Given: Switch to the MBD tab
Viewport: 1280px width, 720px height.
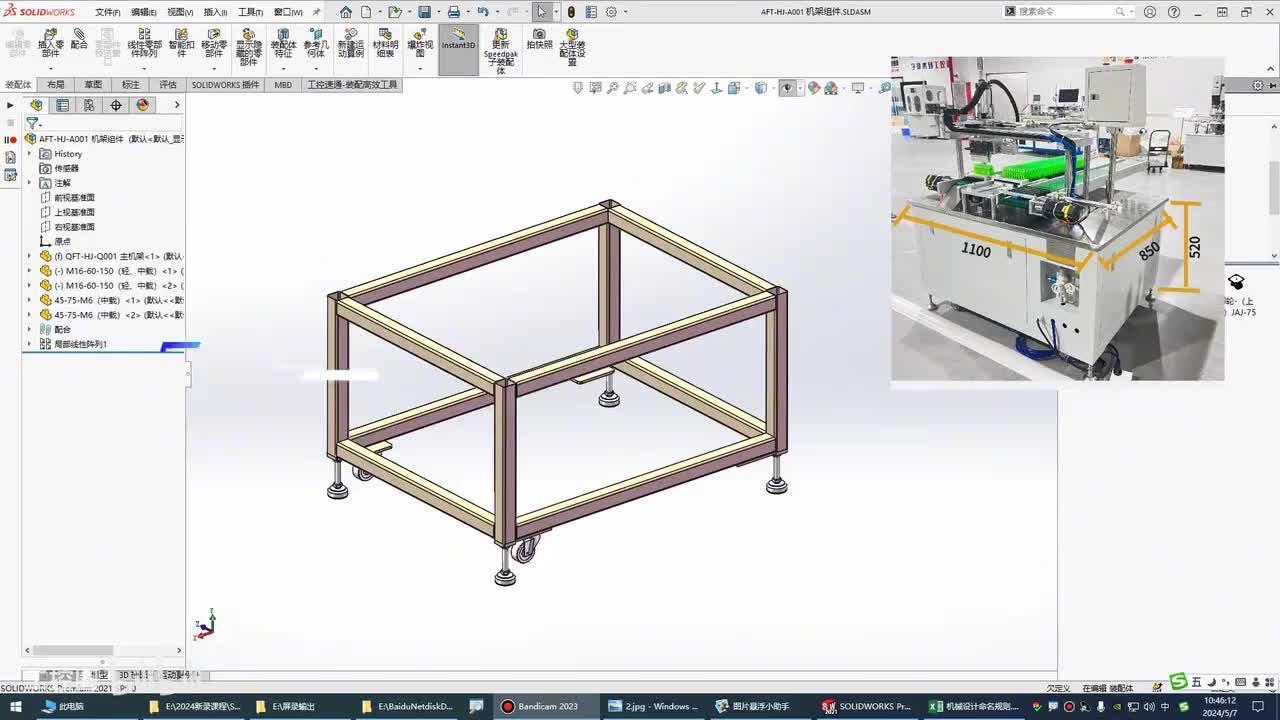Looking at the screenshot, I should coord(283,85).
